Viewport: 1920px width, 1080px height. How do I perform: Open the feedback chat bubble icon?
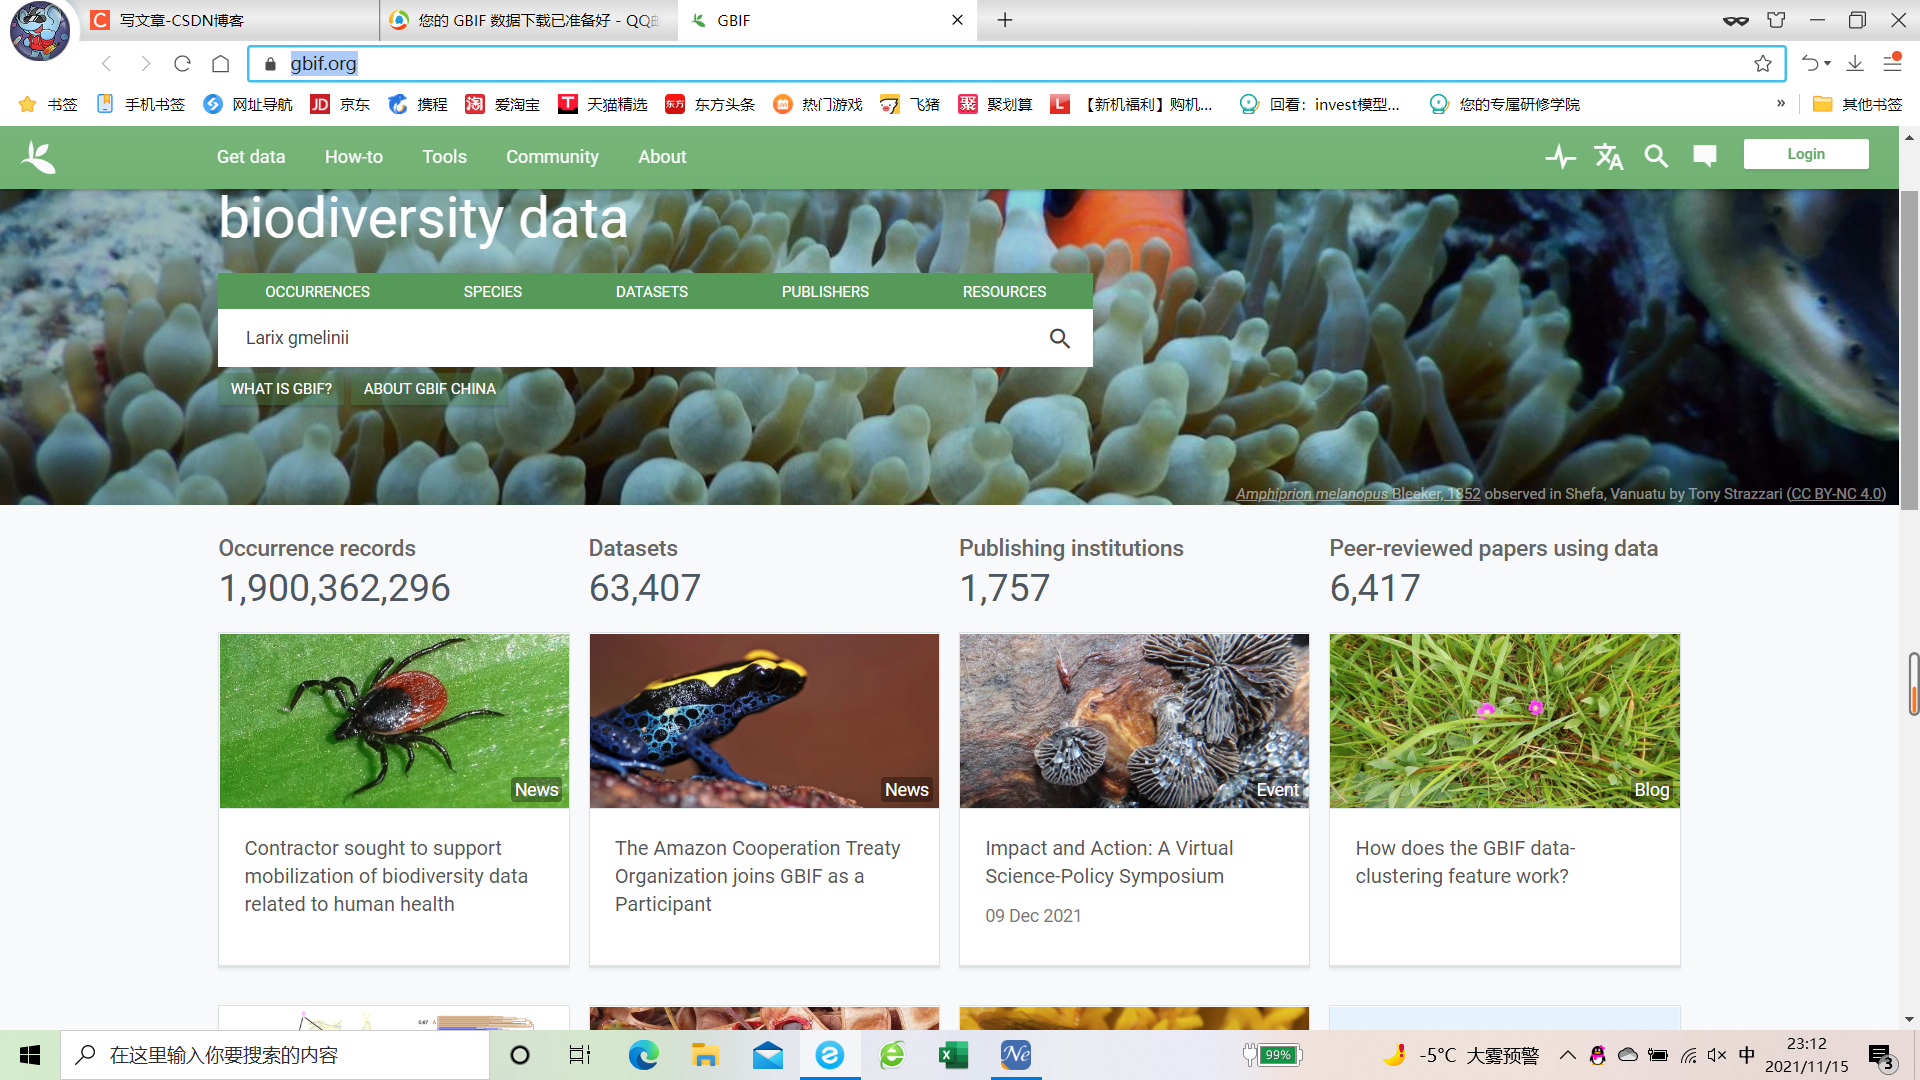click(1705, 156)
